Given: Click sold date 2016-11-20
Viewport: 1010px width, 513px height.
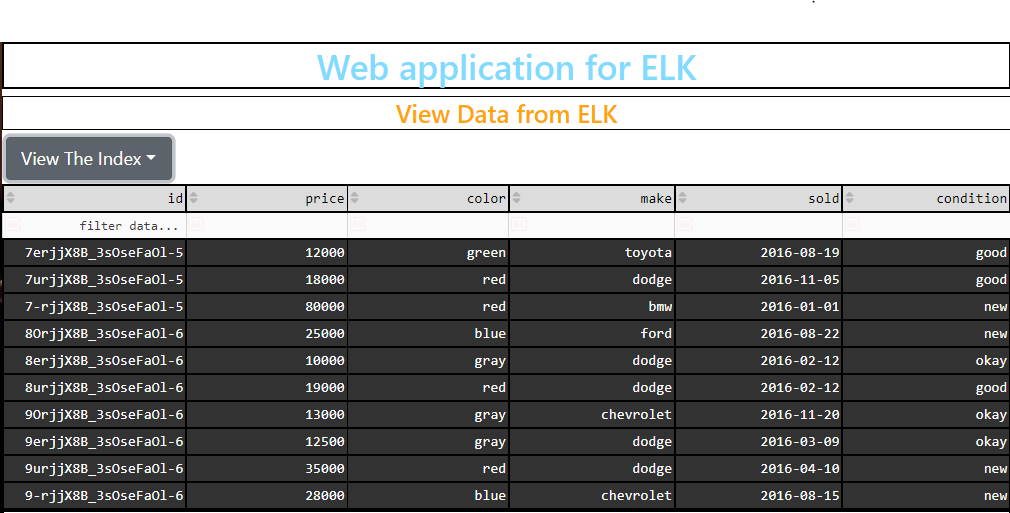Looking at the screenshot, I should pyautogui.click(x=759, y=415).
